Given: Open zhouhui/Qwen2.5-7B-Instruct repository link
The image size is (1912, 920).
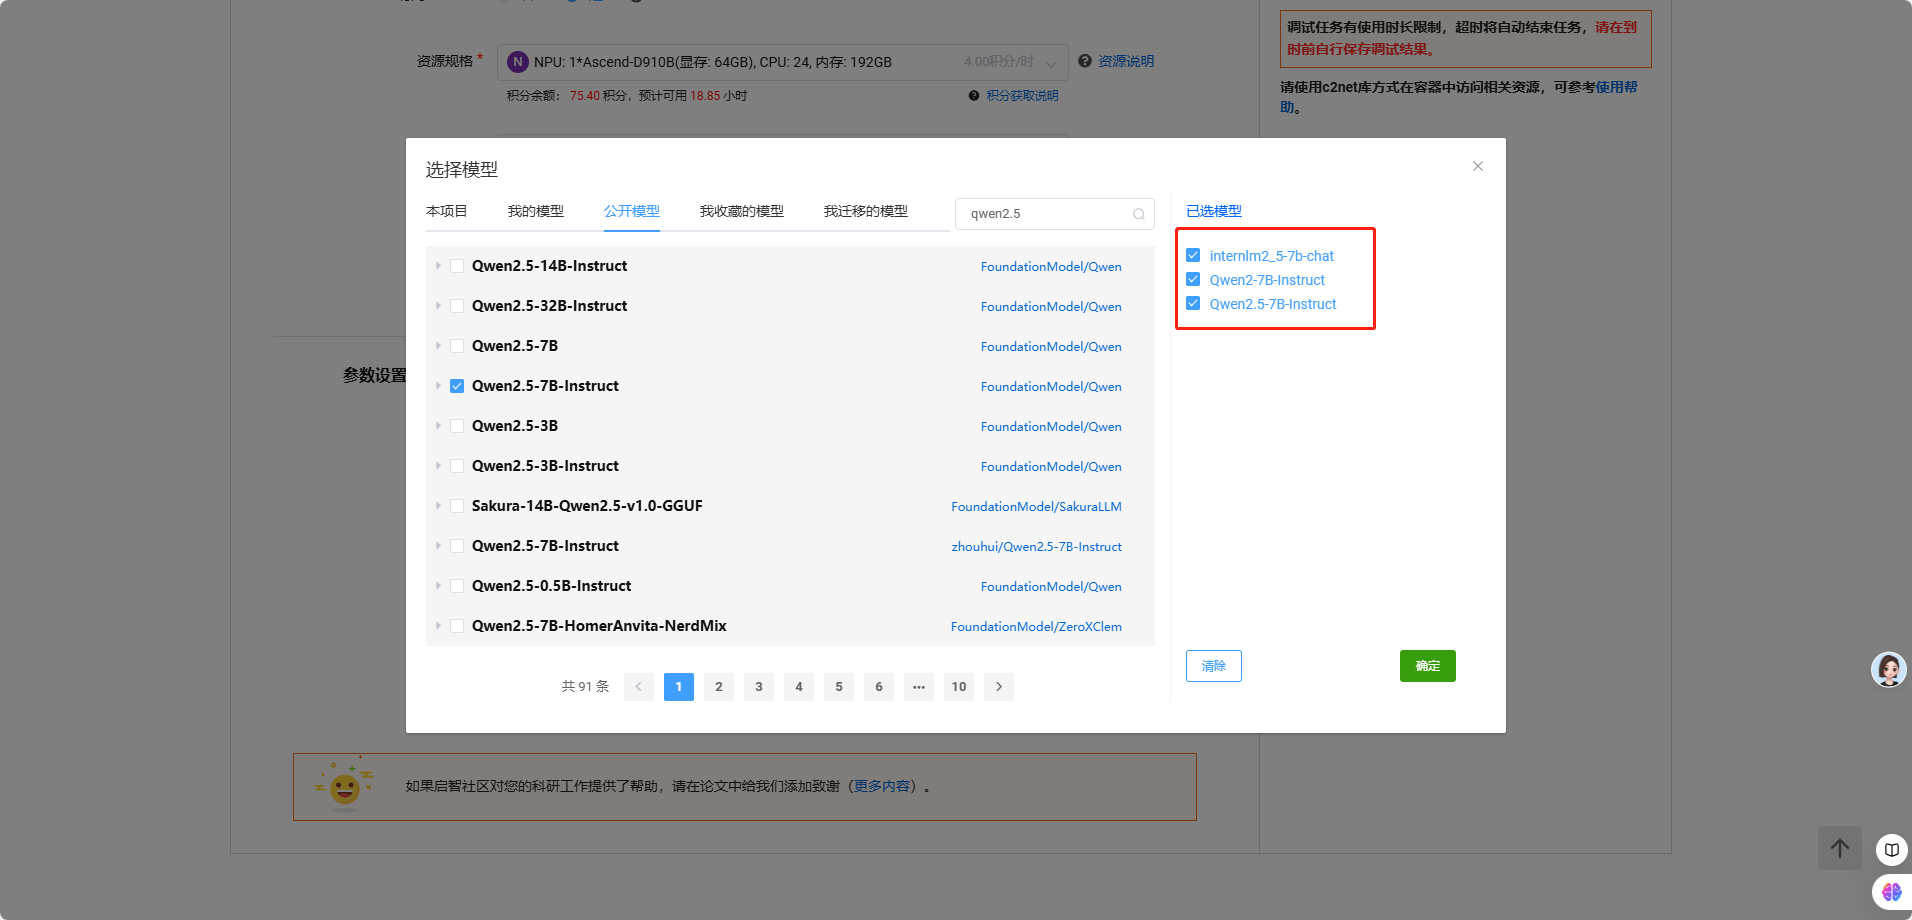Looking at the screenshot, I should (1036, 547).
